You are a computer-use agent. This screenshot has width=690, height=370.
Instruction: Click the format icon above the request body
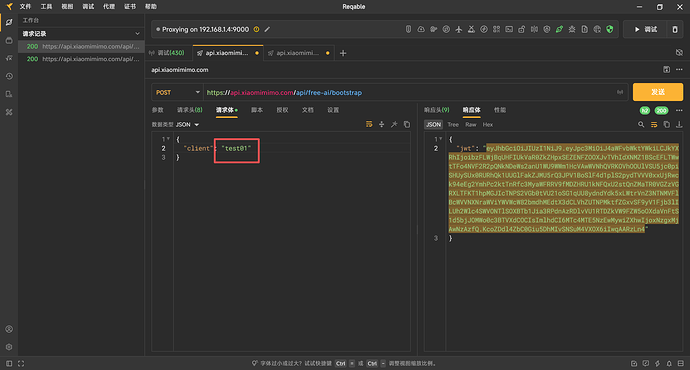369,125
